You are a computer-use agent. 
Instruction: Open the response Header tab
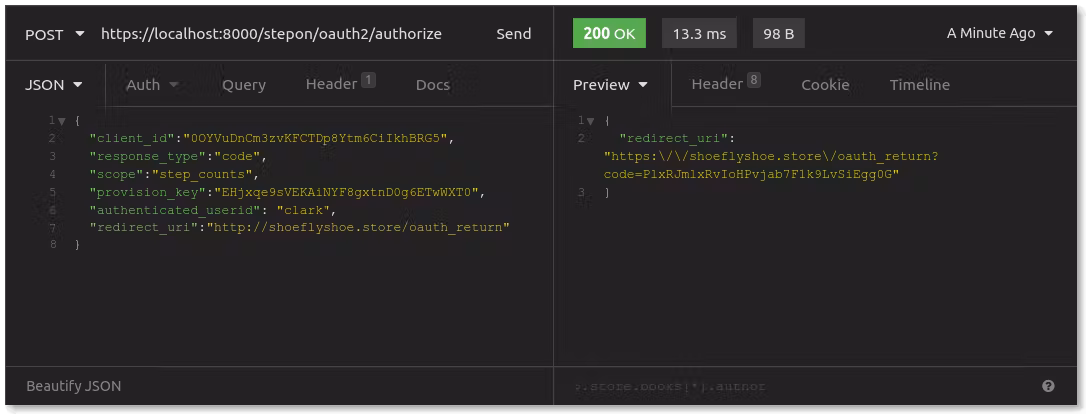click(x=725, y=84)
